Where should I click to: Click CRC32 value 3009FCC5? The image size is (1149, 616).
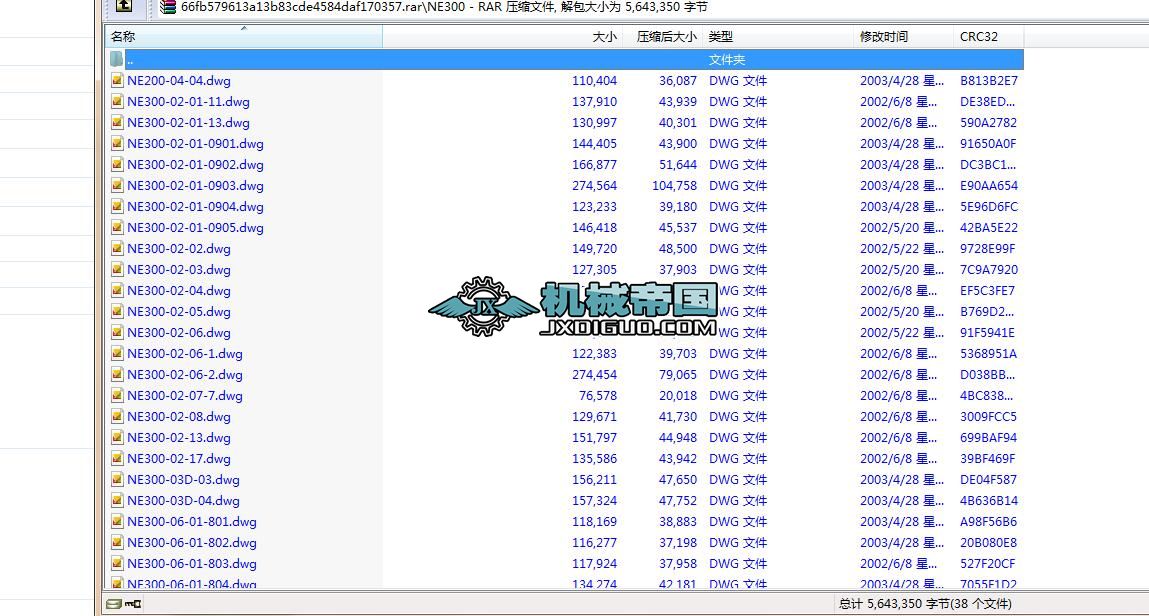pos(989,417)
